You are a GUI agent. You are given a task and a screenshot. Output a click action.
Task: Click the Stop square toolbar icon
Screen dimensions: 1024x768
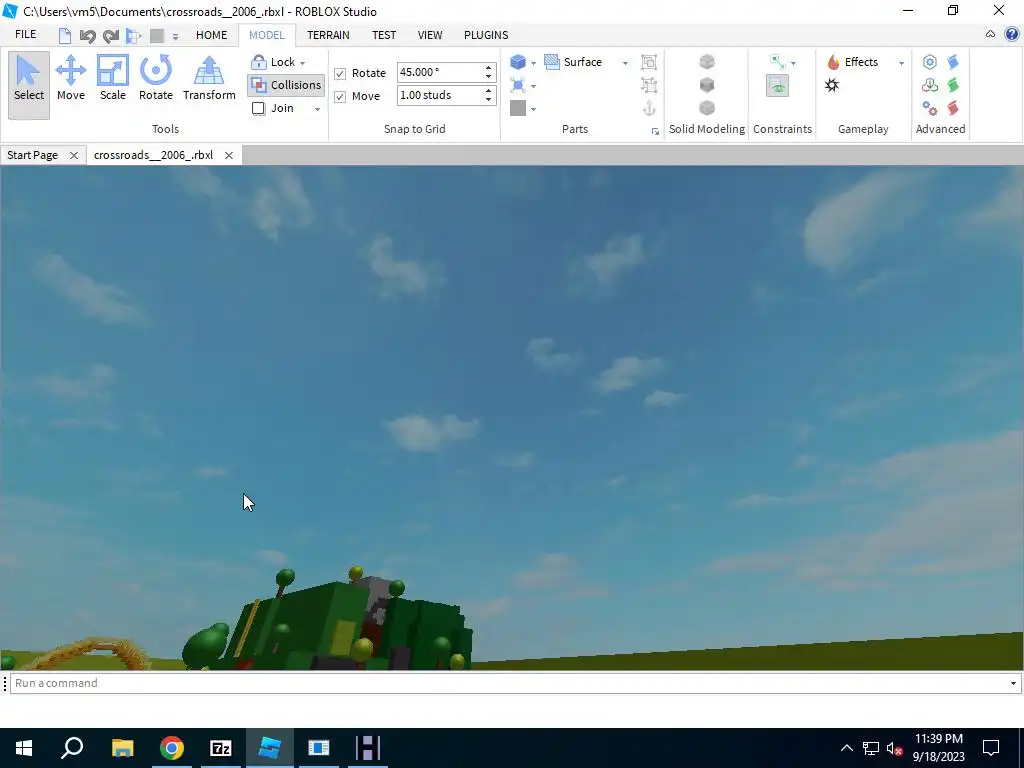pos(157,35)
